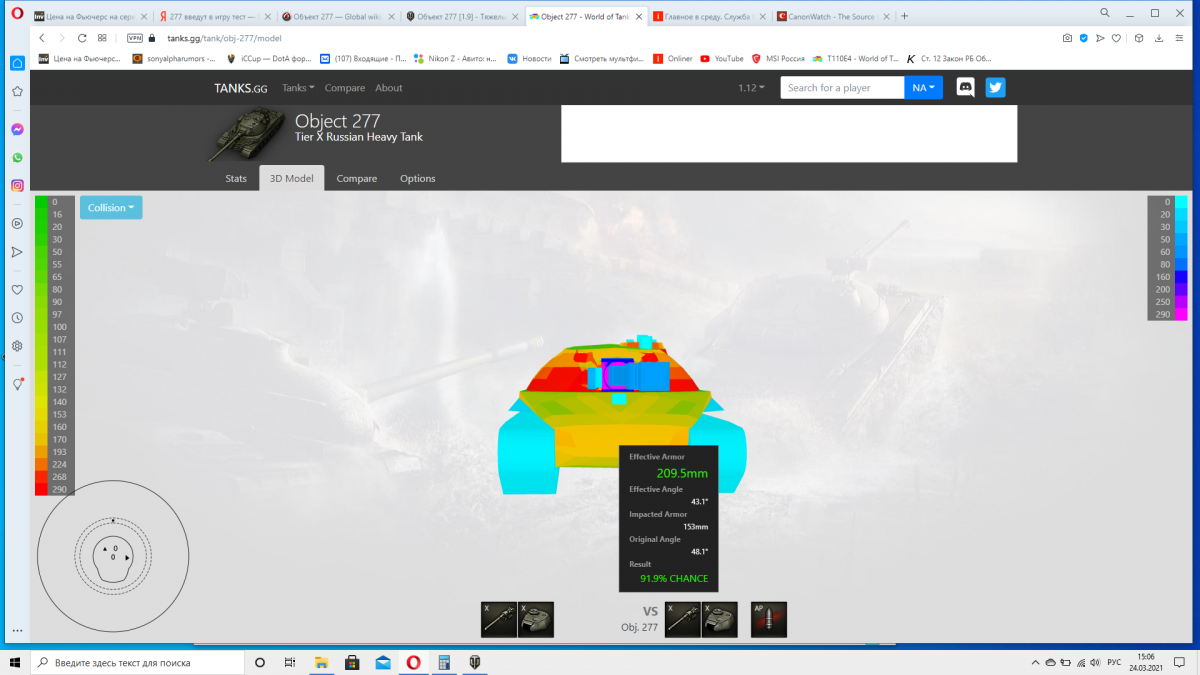Toggle the VPN badge in address bar
1200x675 pixels.
click(x=135, y=37)
